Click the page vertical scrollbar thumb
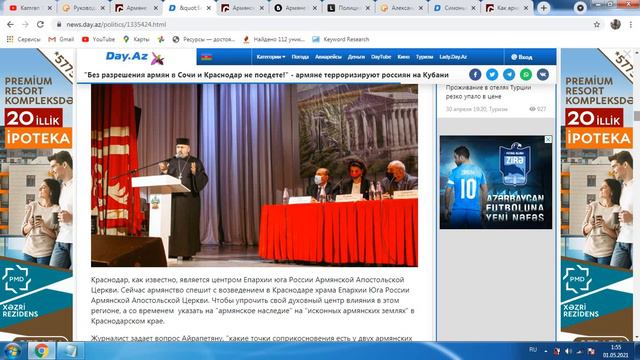This screenshot has width=640, height=360. (636, 115)
